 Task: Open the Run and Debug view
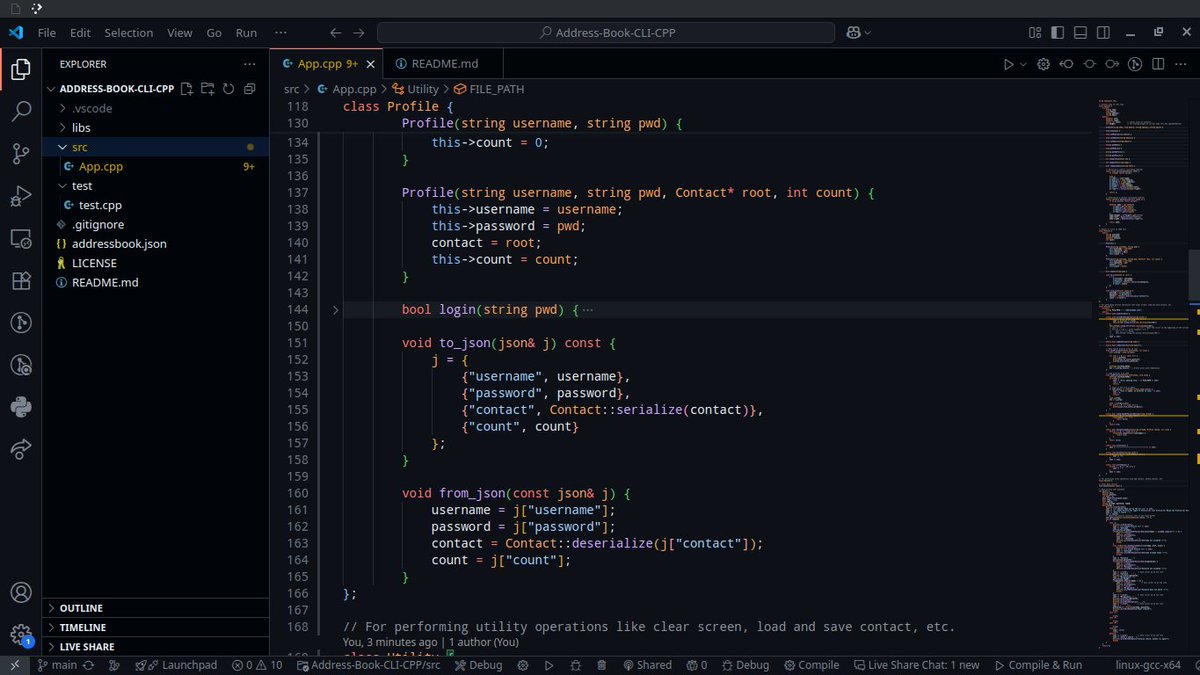pyautogui.click(x=21, y=196)
